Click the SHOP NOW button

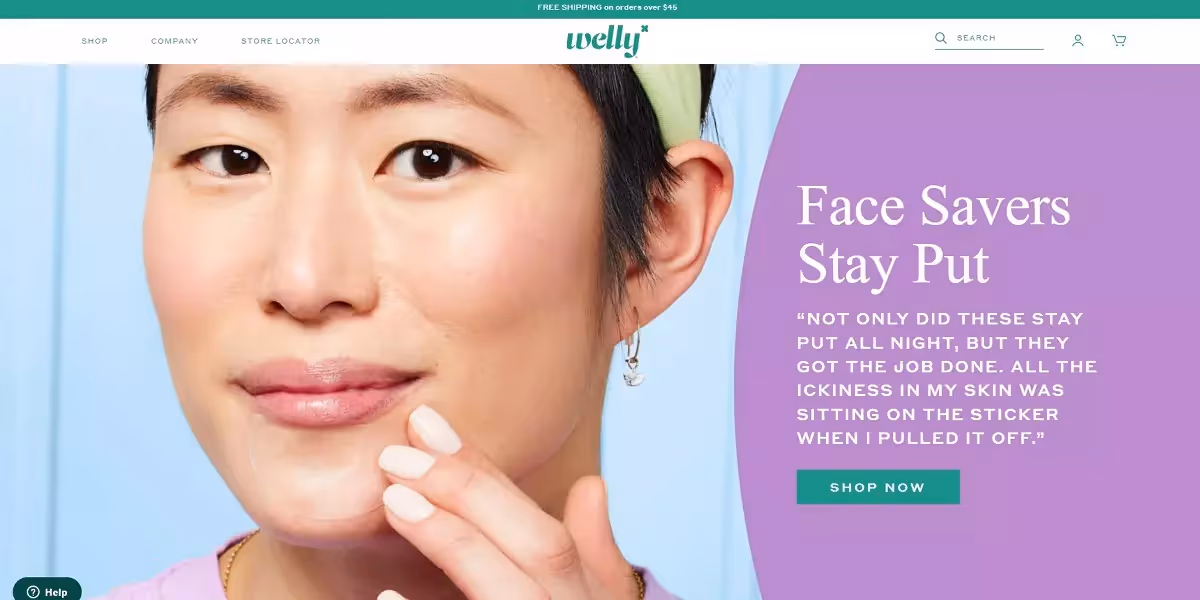878,487
